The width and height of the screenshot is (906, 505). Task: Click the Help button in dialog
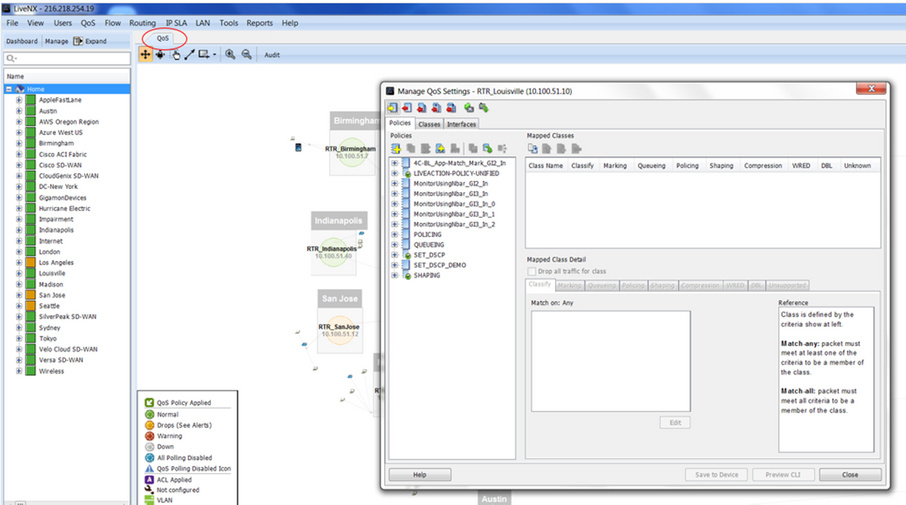click(419, 474)
